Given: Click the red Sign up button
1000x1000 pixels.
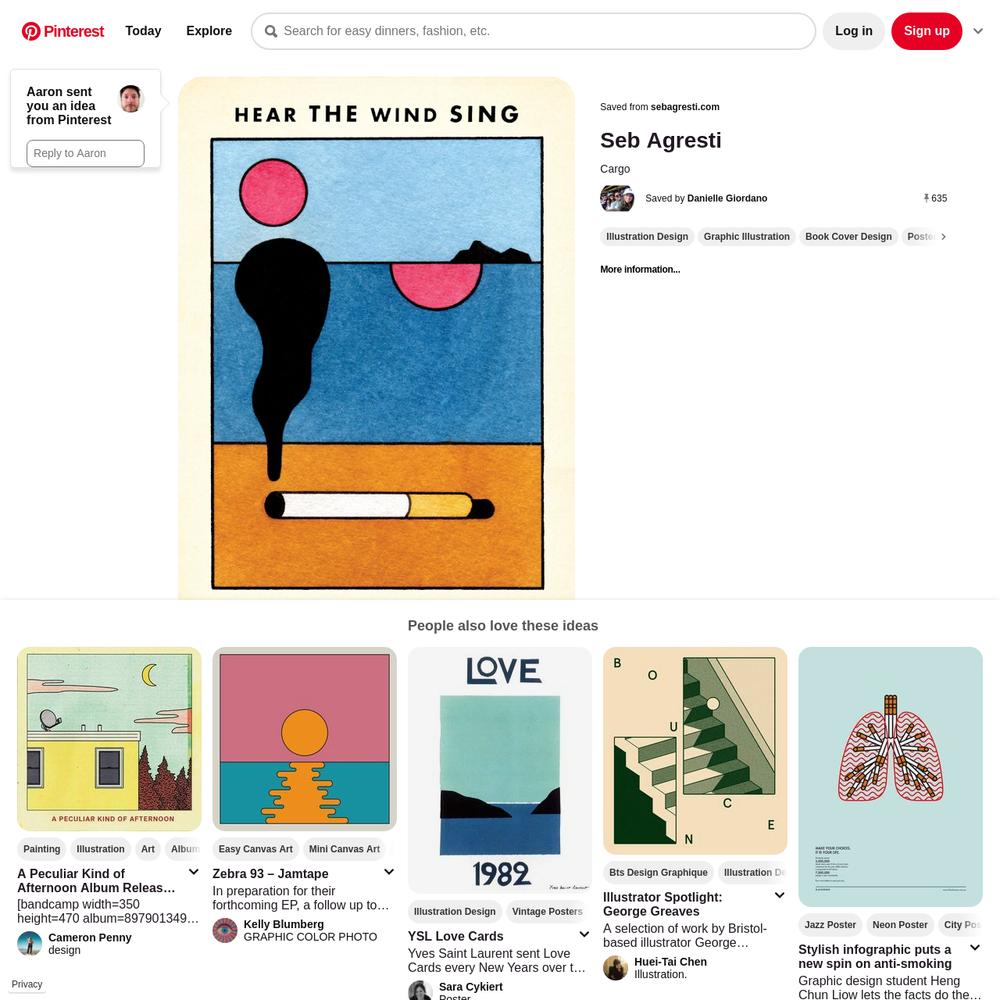Looking at the screenshot, I should point(926,31).
